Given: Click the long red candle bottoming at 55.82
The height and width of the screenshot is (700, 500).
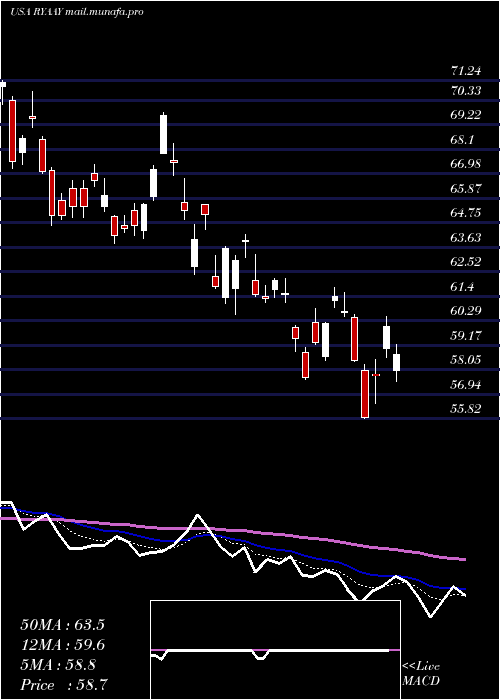Looking at the screenshot, I should click(x=365, y=392).
